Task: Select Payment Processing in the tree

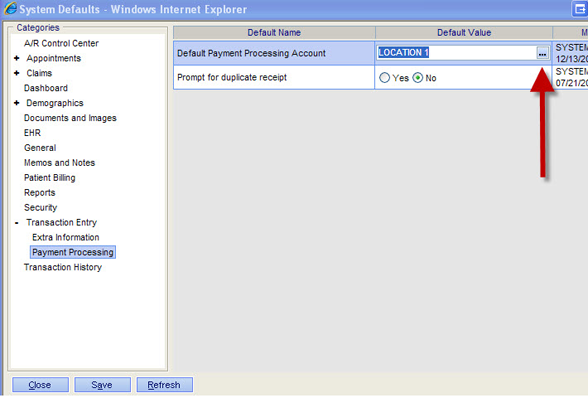Action: click(73, 252)
